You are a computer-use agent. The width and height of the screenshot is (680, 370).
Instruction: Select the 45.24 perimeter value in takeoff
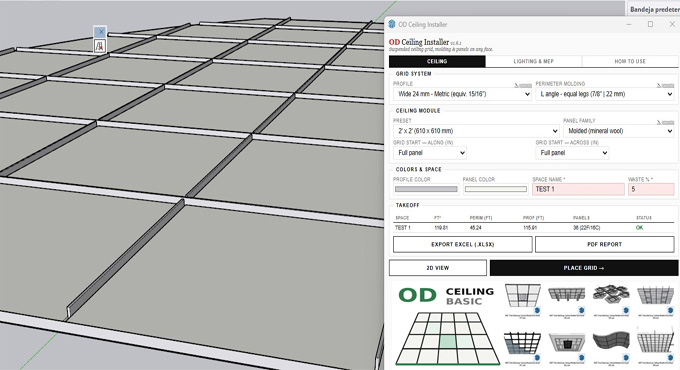coord(475,228)
